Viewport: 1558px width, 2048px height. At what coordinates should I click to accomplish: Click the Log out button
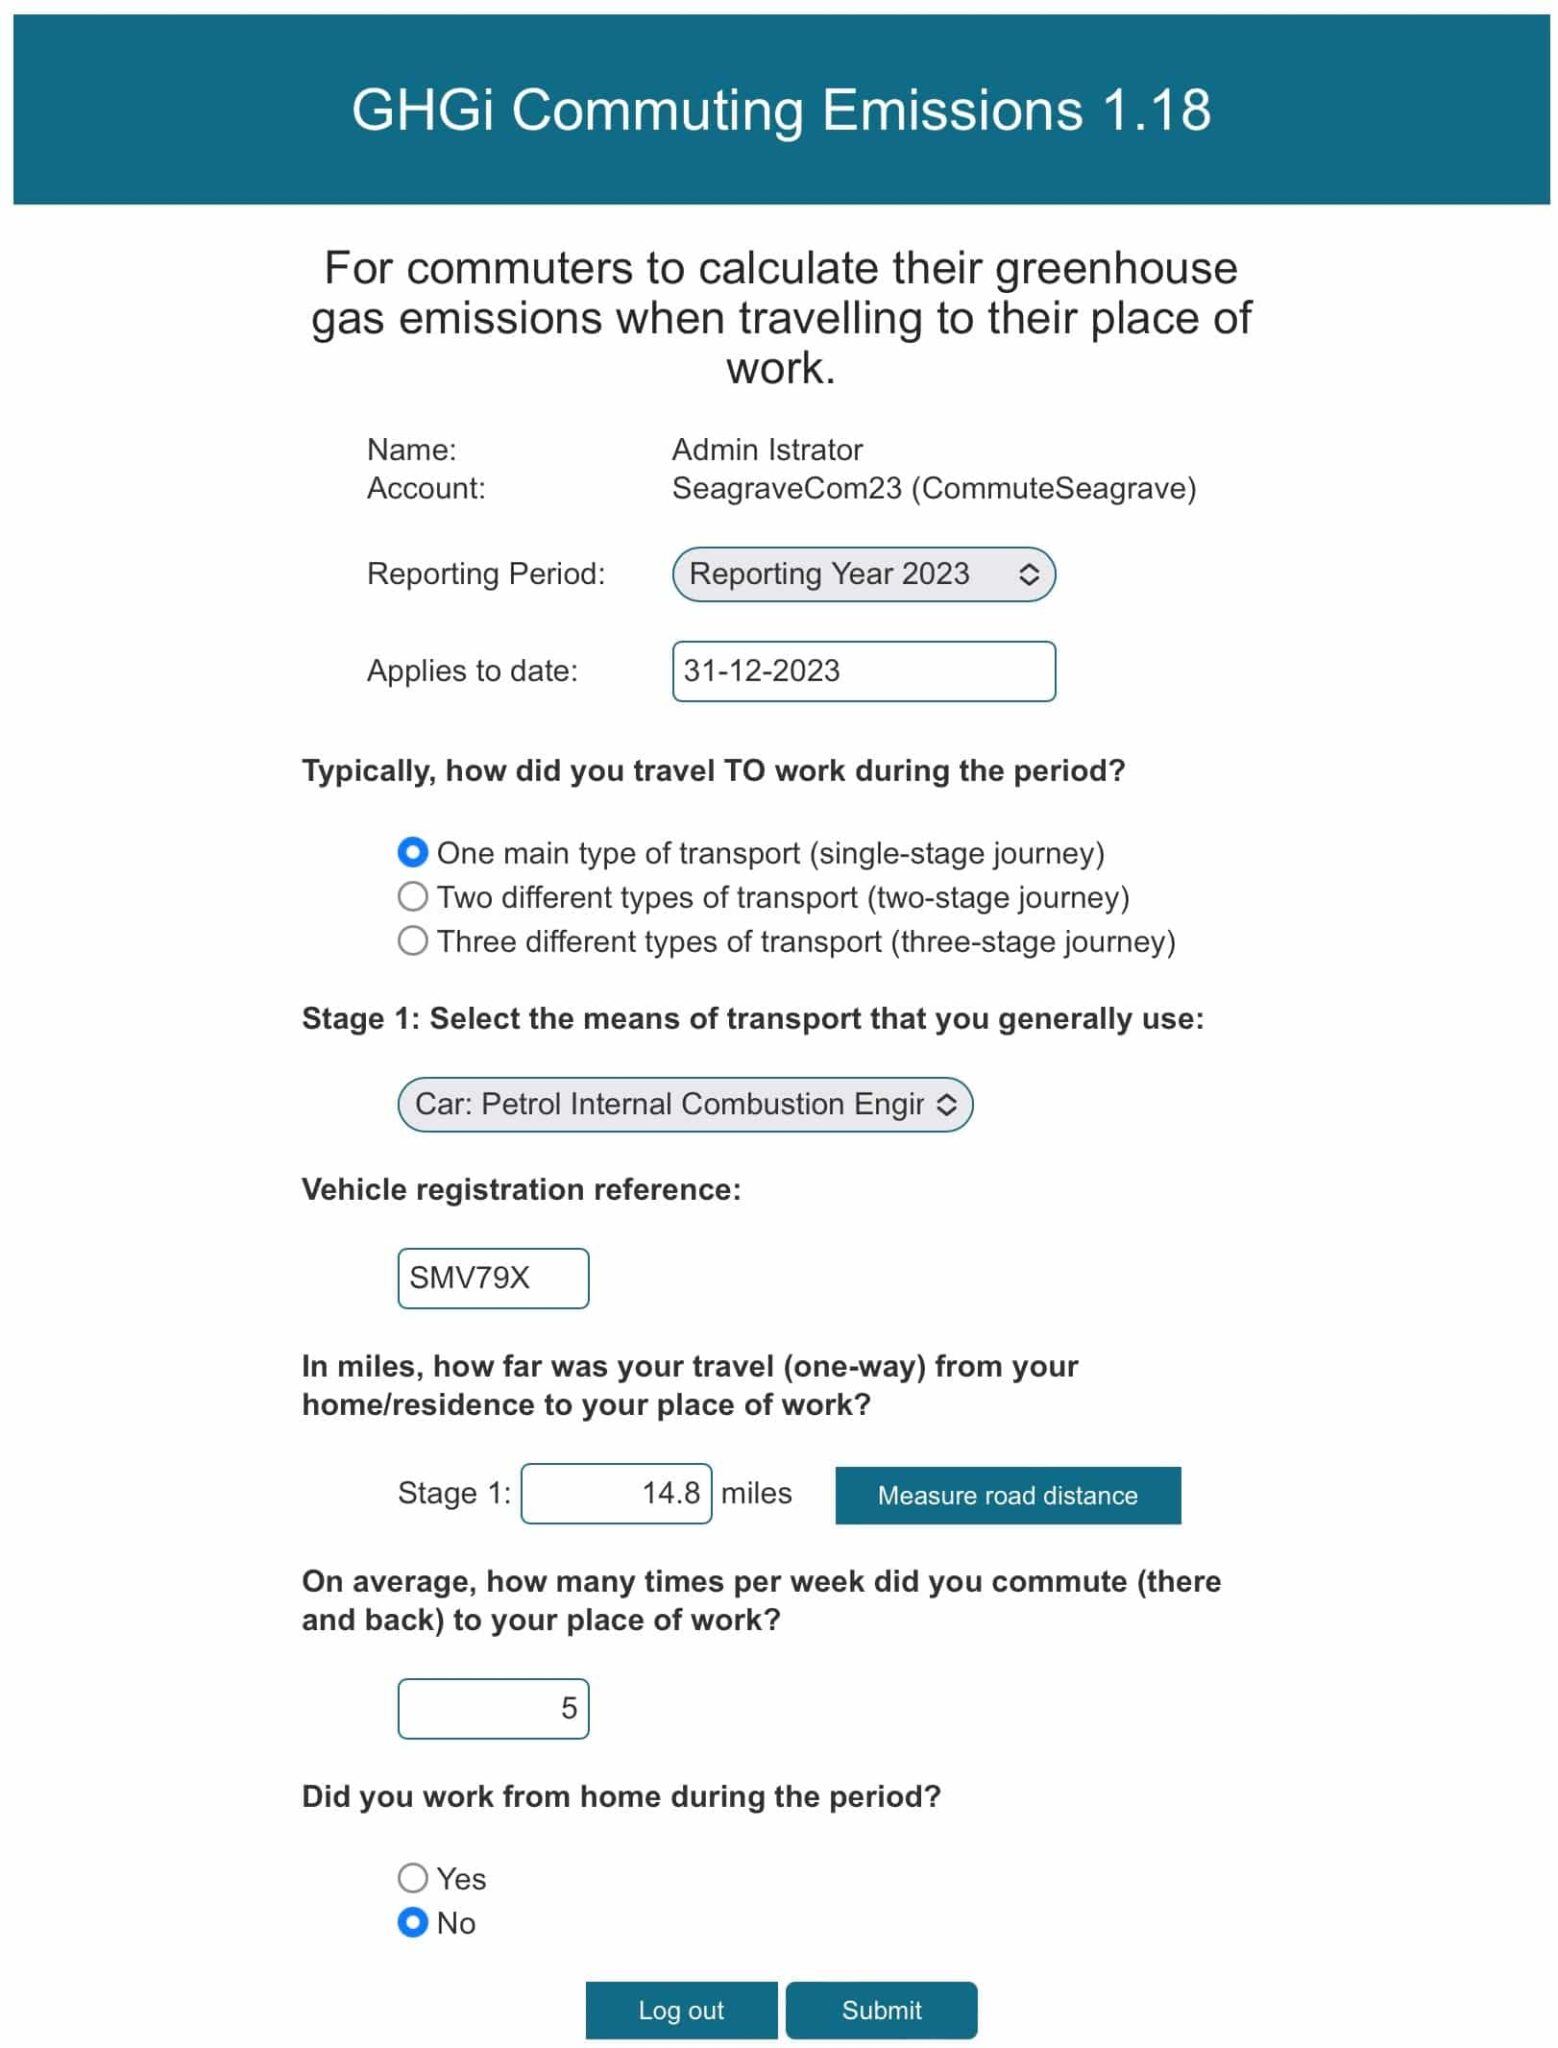pyautogui.click(x=683, y=2010)
